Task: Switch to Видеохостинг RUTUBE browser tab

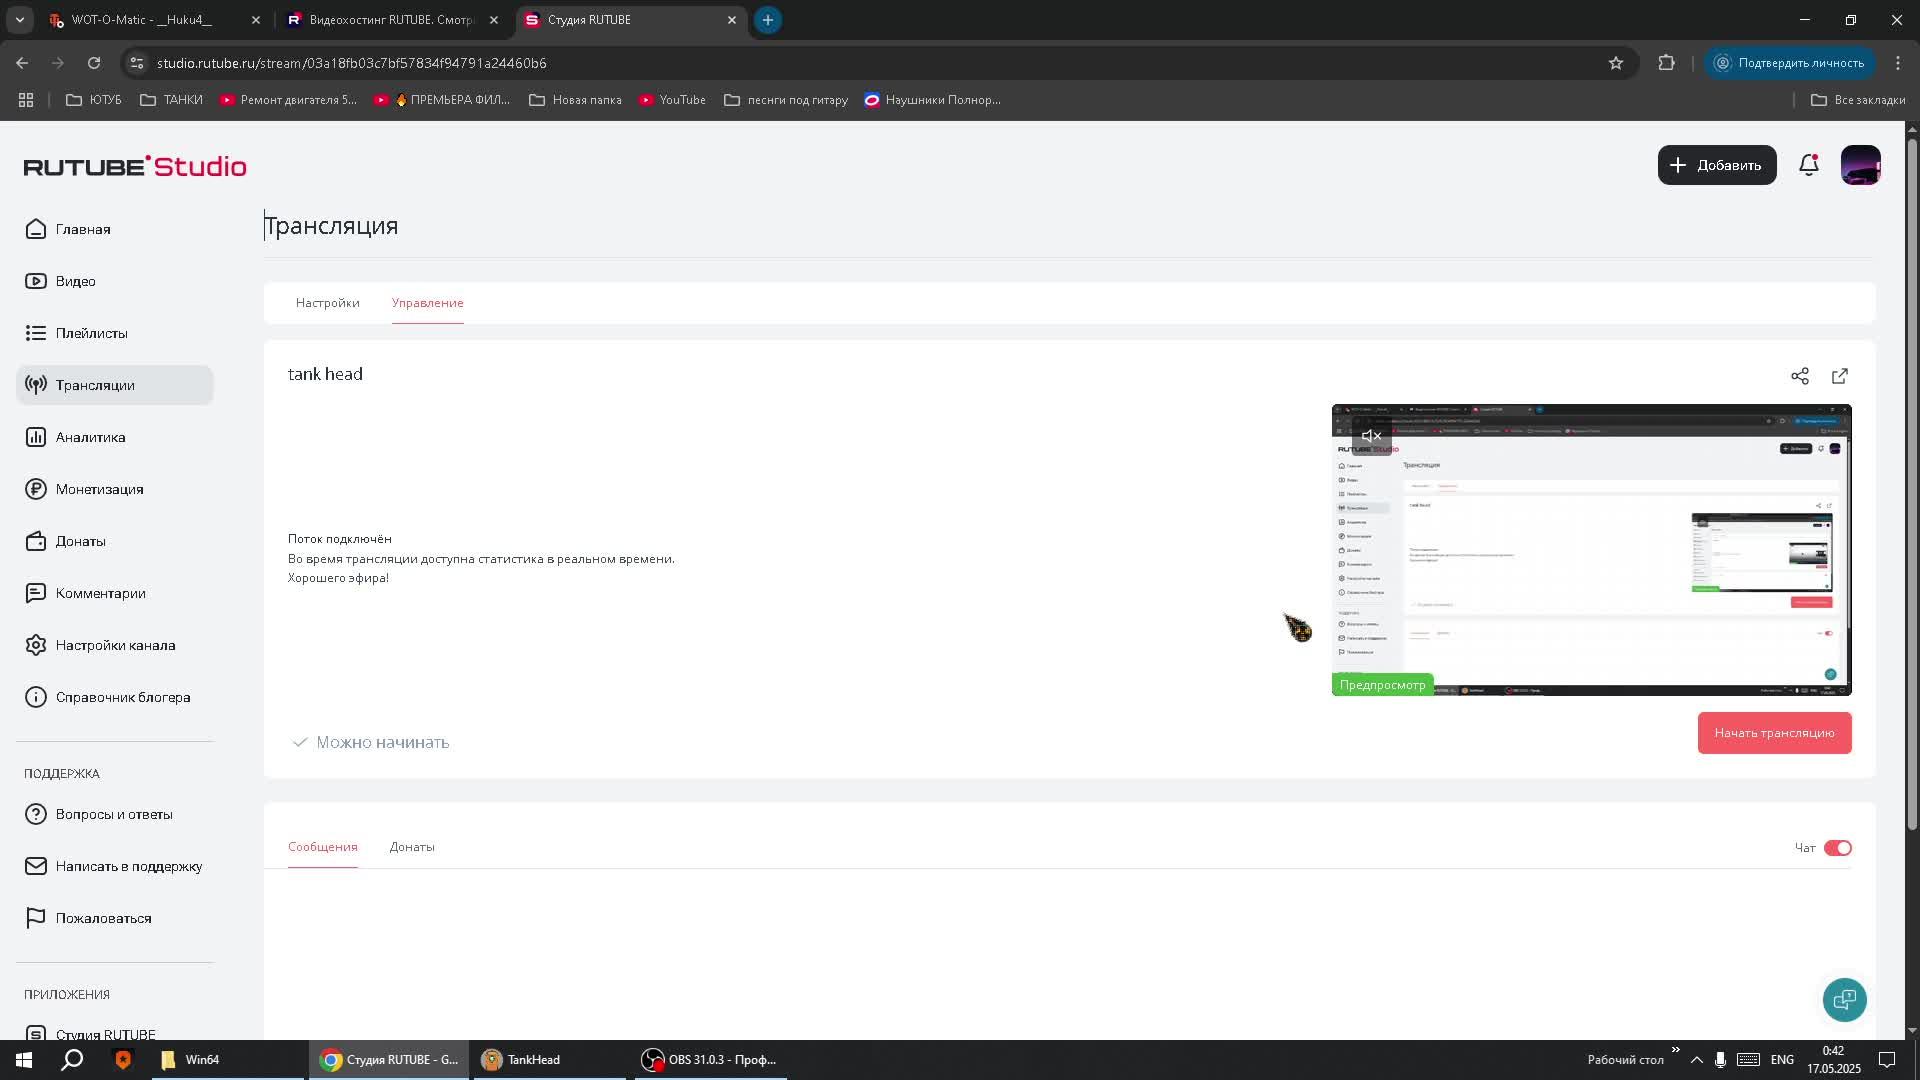Action: [391, 20]
